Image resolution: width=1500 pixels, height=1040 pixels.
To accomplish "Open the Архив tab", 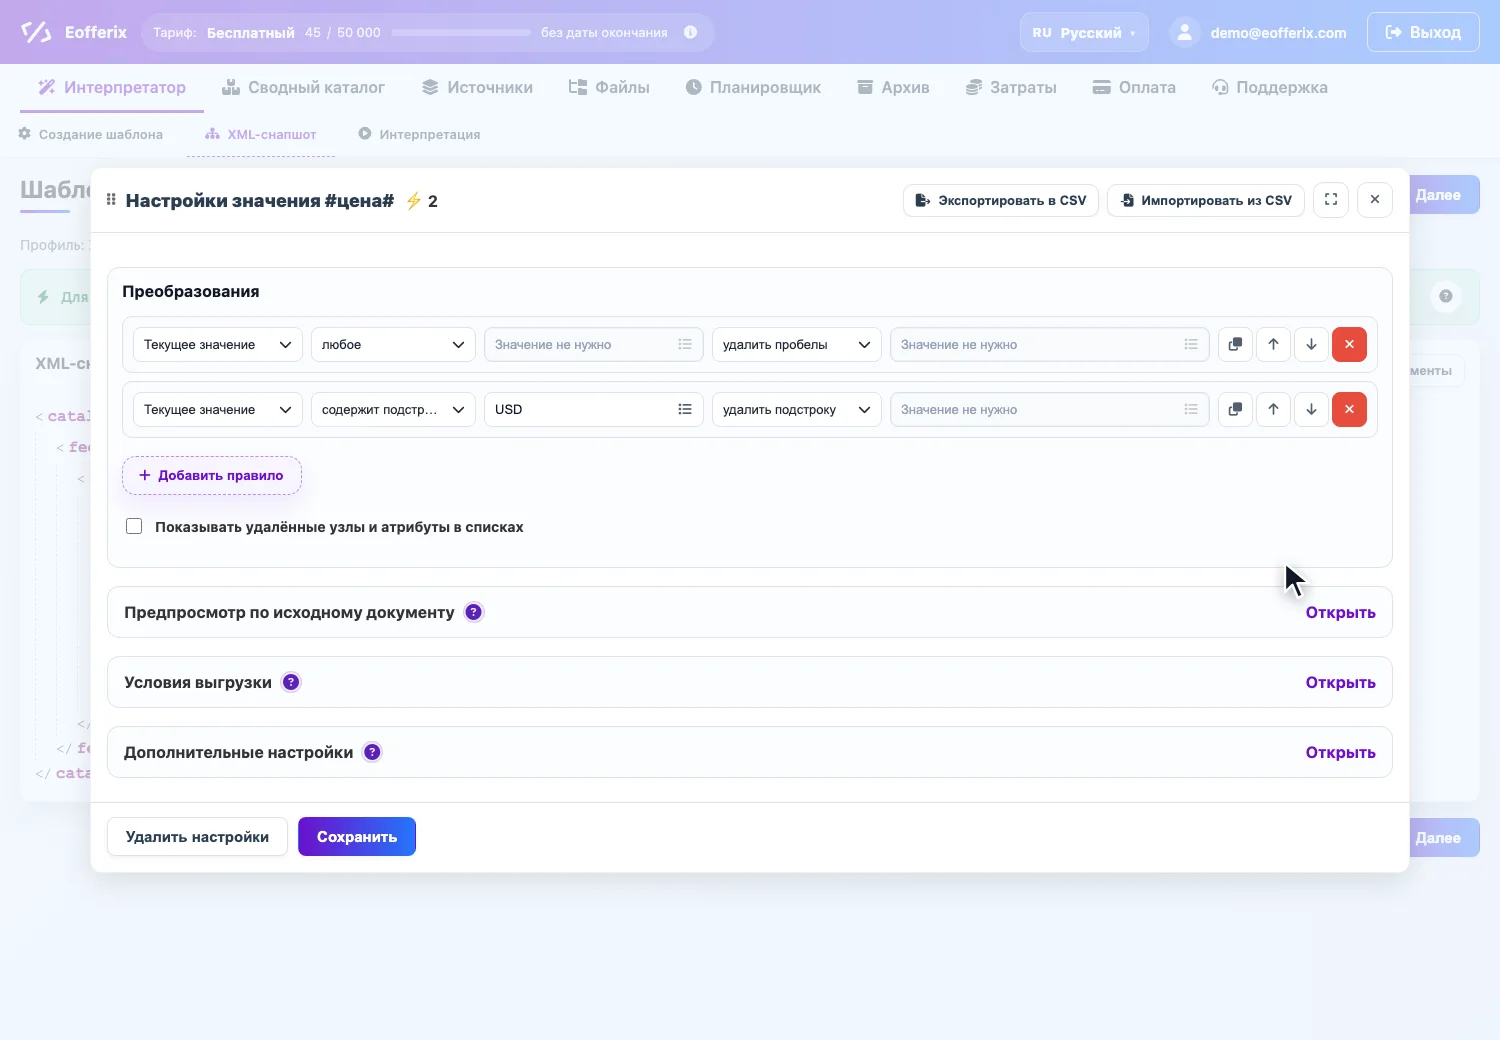I will tap(893, 87).
